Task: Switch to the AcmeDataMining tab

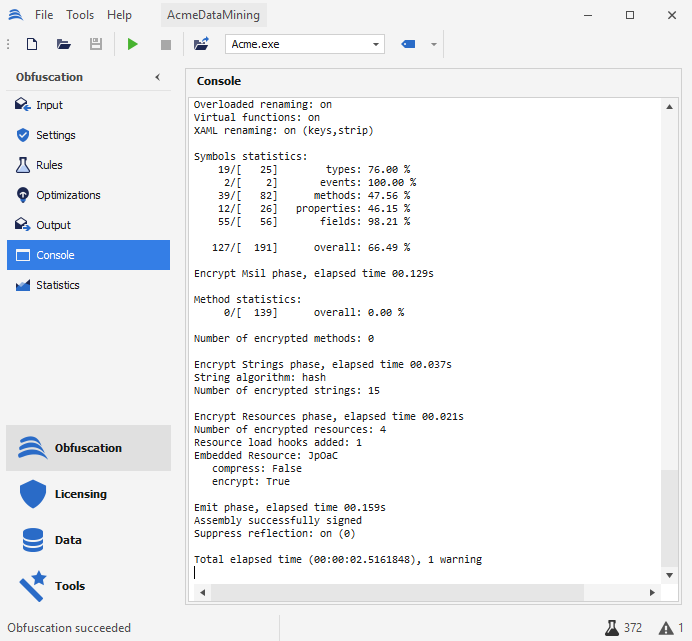Action: [213, 15]
